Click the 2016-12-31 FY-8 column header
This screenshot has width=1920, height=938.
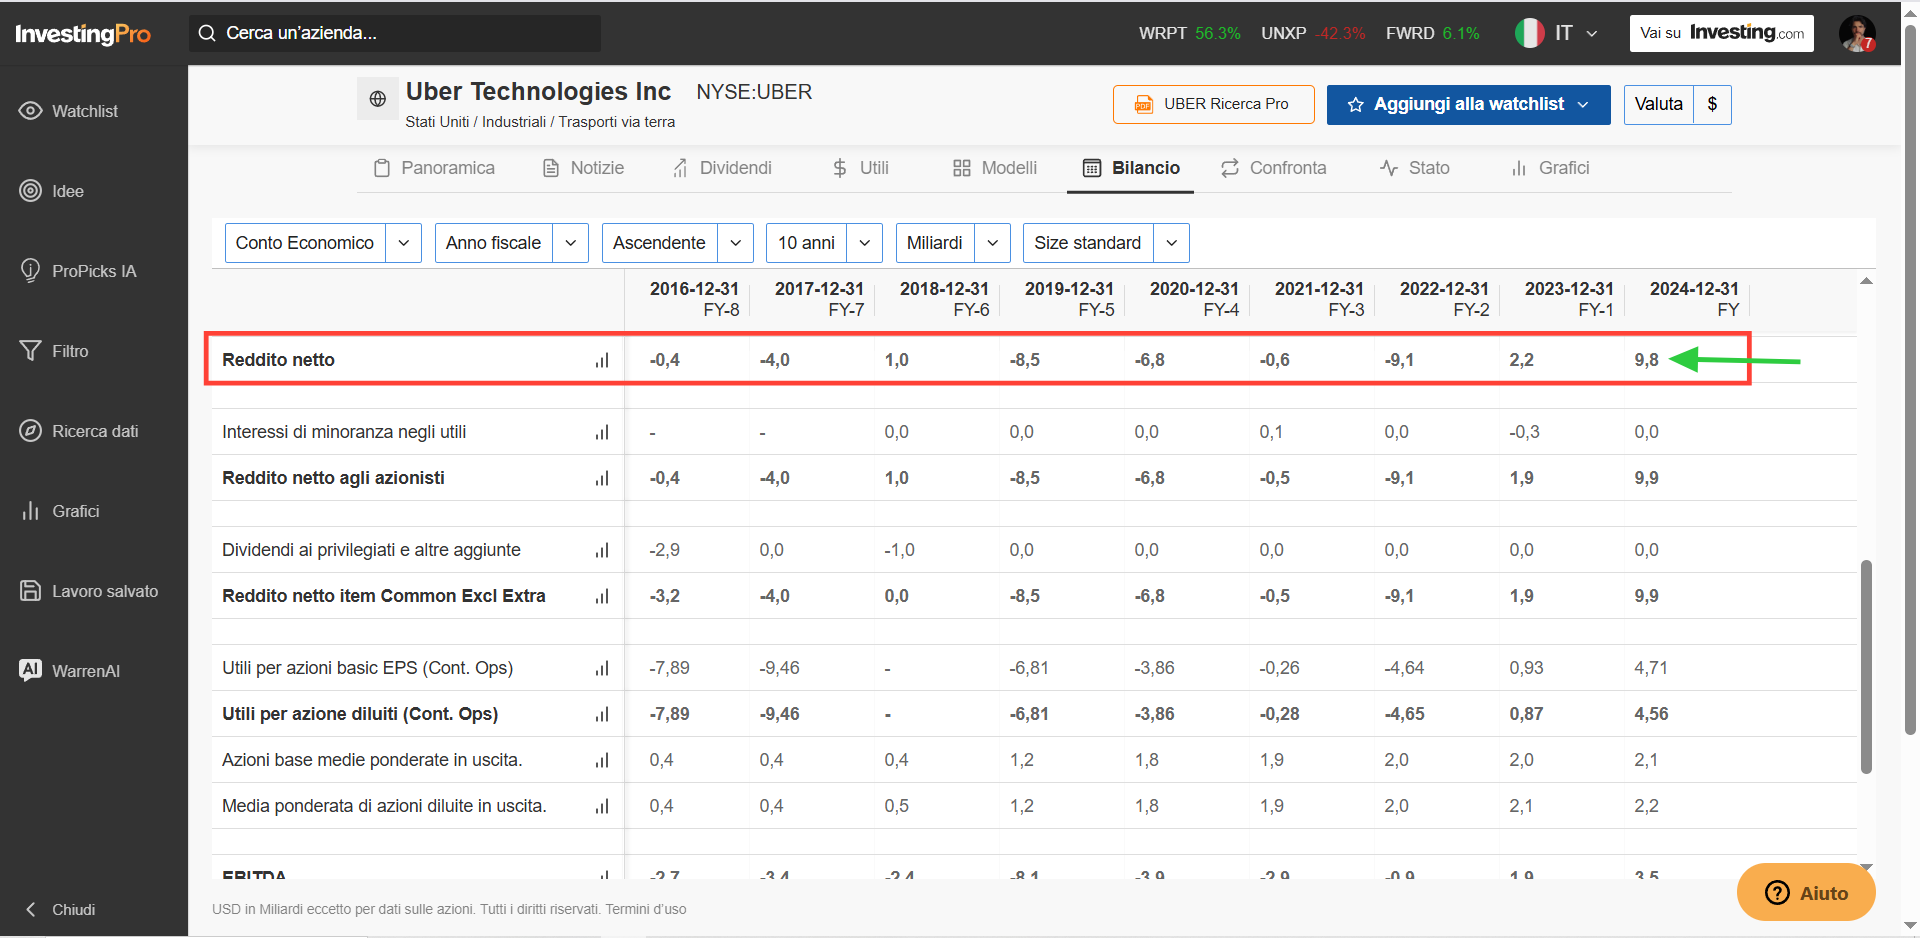tap(694, 299)
